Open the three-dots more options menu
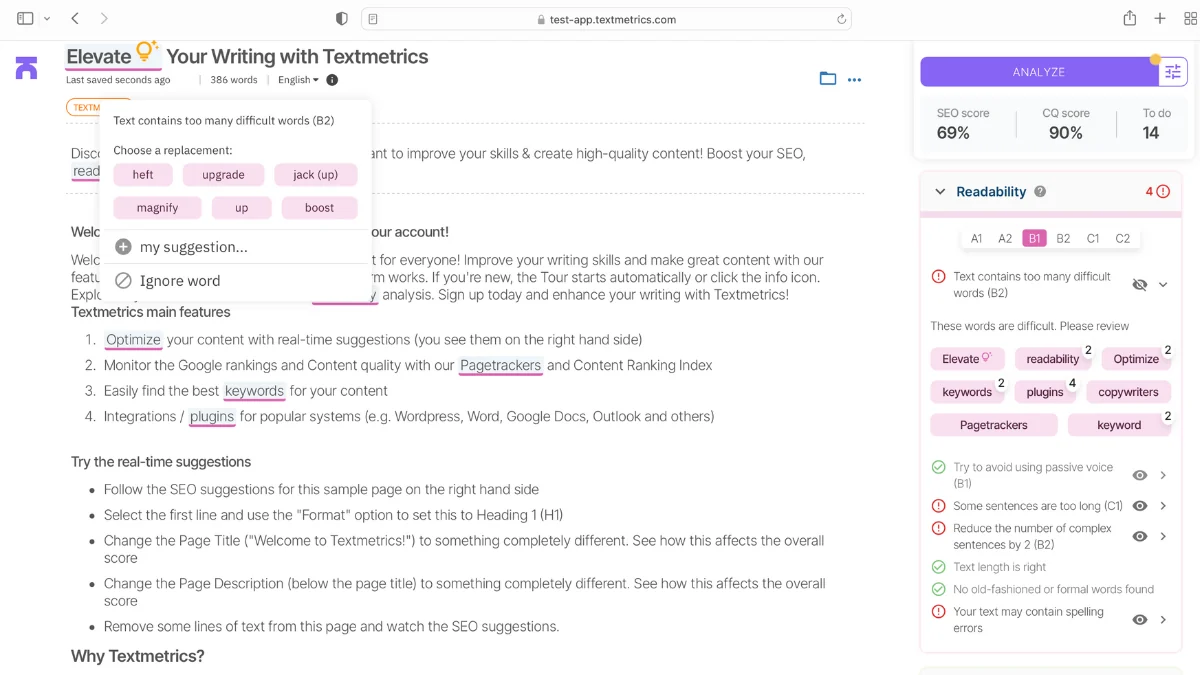1200x675 pixels. (854, 80)
